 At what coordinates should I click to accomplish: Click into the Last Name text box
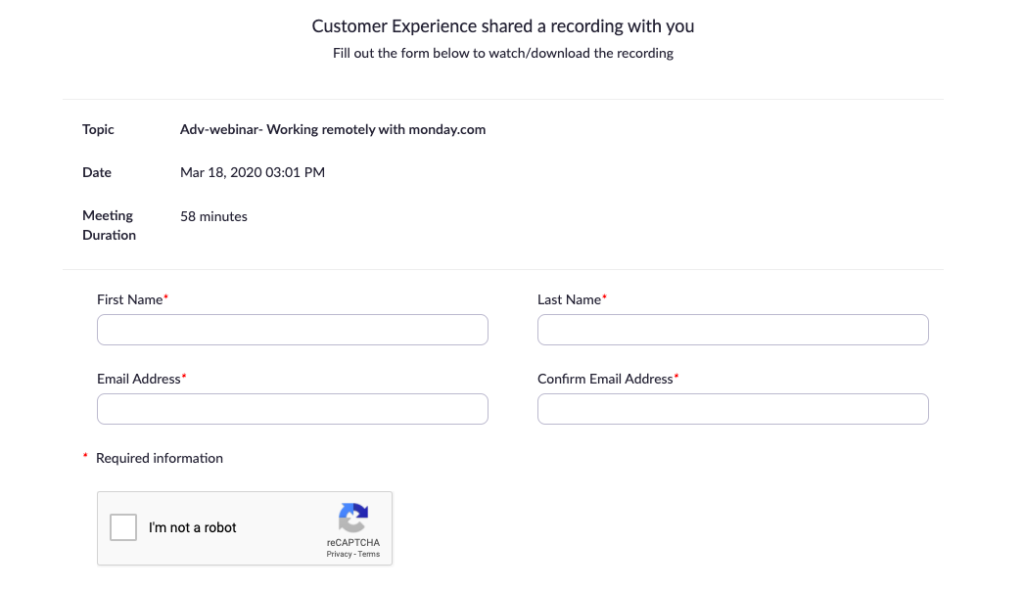click(732, 330)
